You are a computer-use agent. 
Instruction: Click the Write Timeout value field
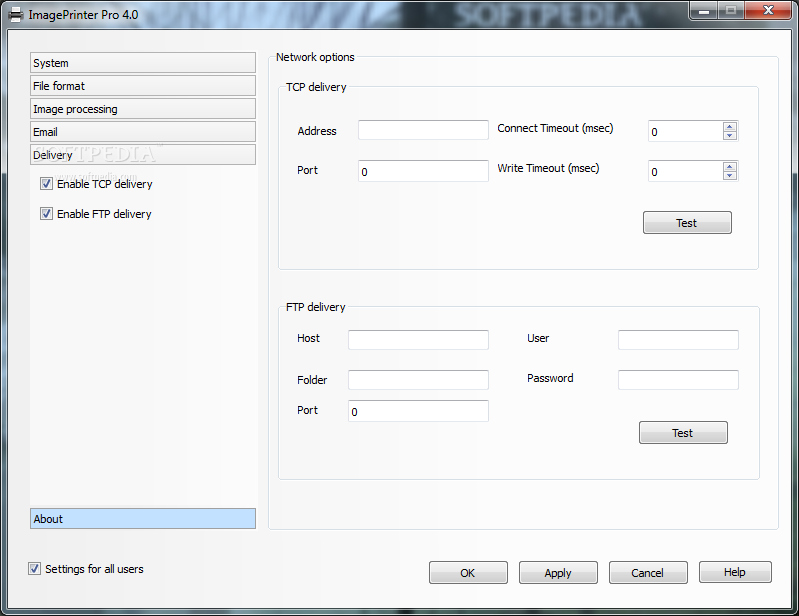tap(685, 171)
